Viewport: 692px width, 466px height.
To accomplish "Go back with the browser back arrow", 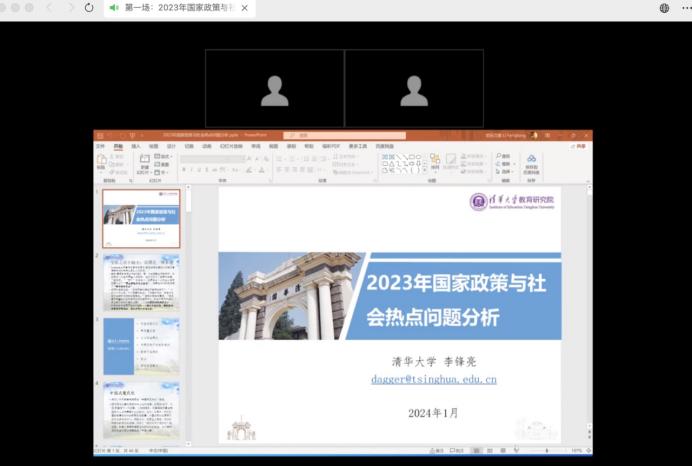I will [x=50, y=8].
